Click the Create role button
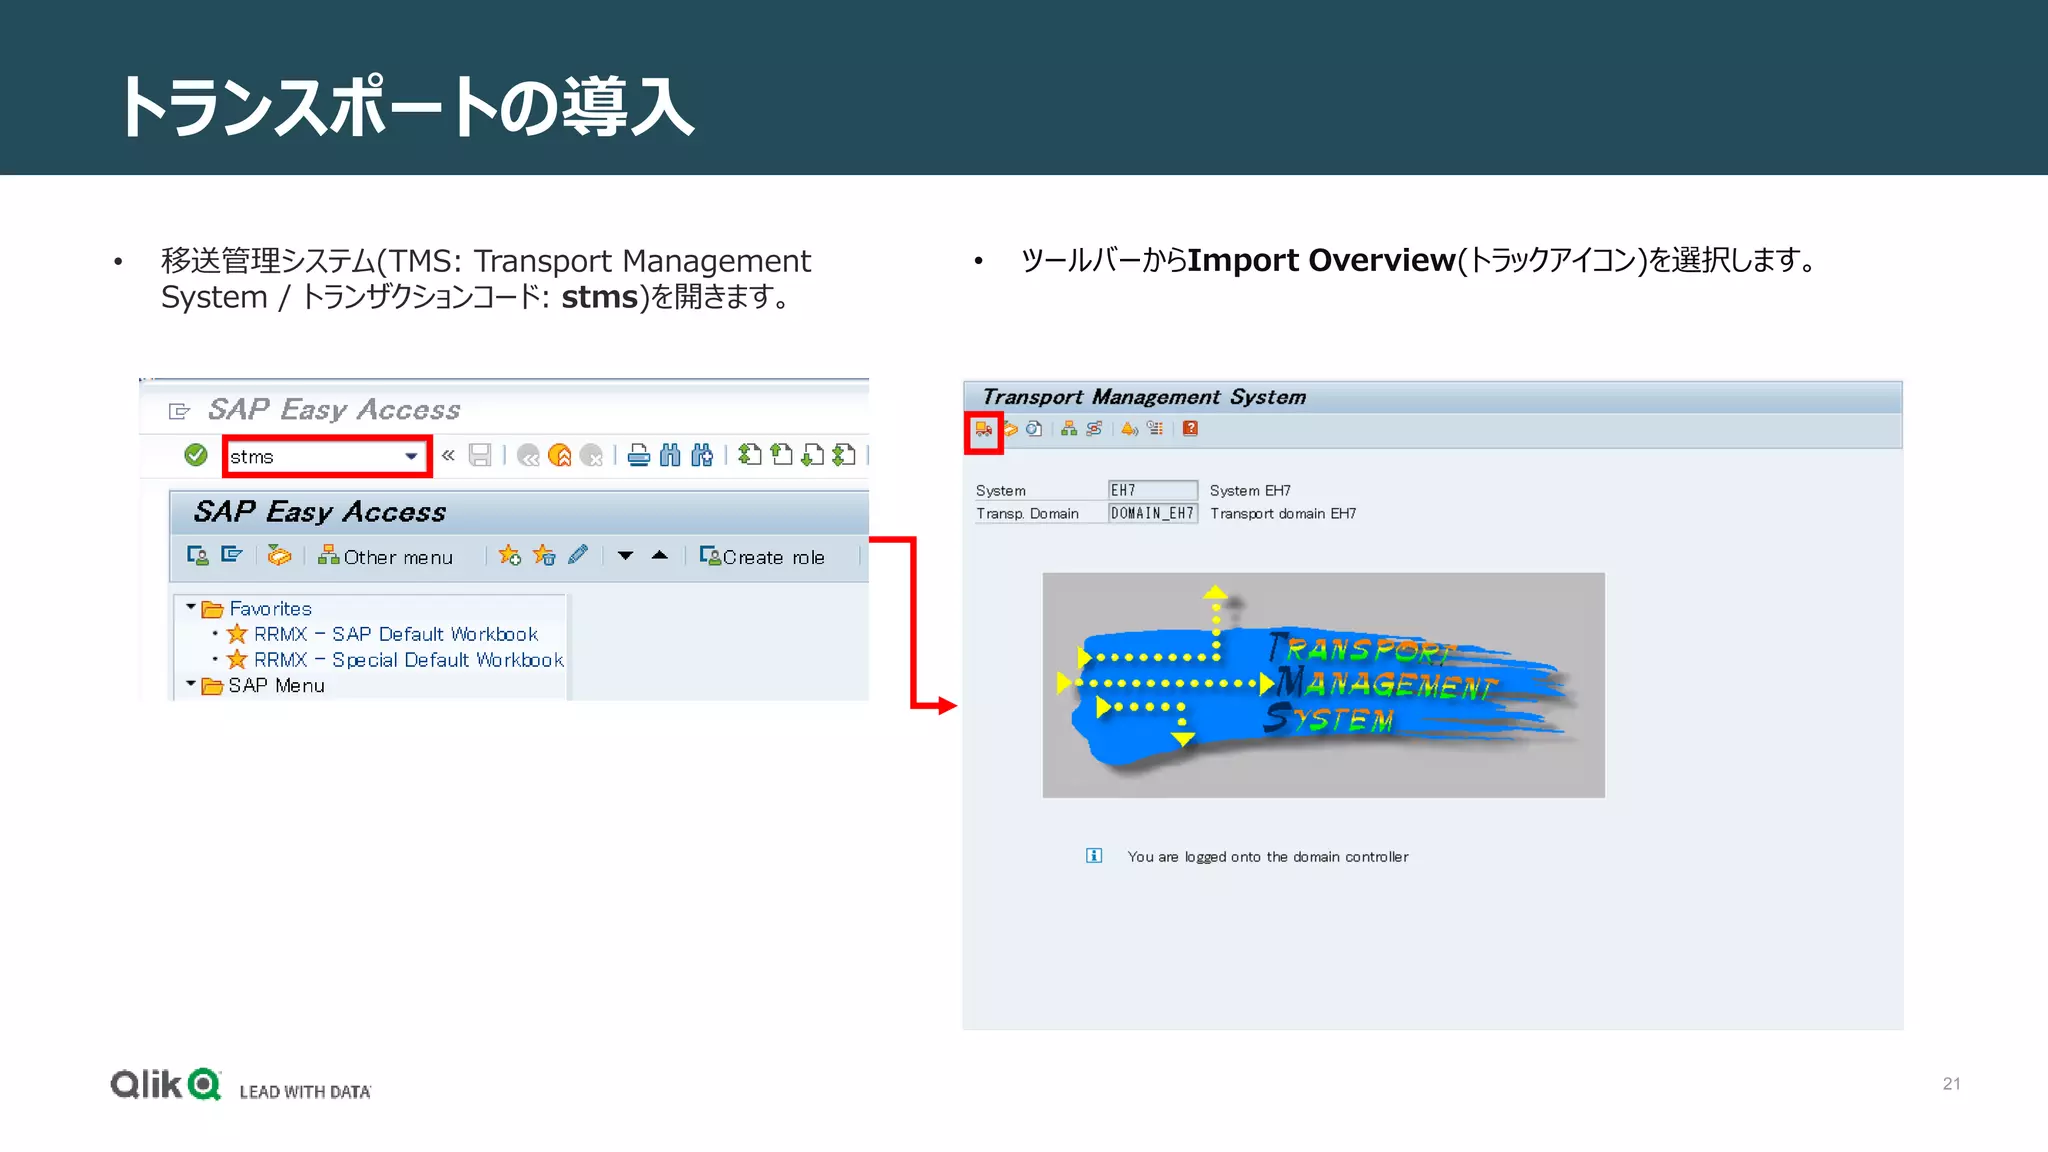Image resolution: width=2048 pixels, height=1152 pixels. click(x=762, y=556)
